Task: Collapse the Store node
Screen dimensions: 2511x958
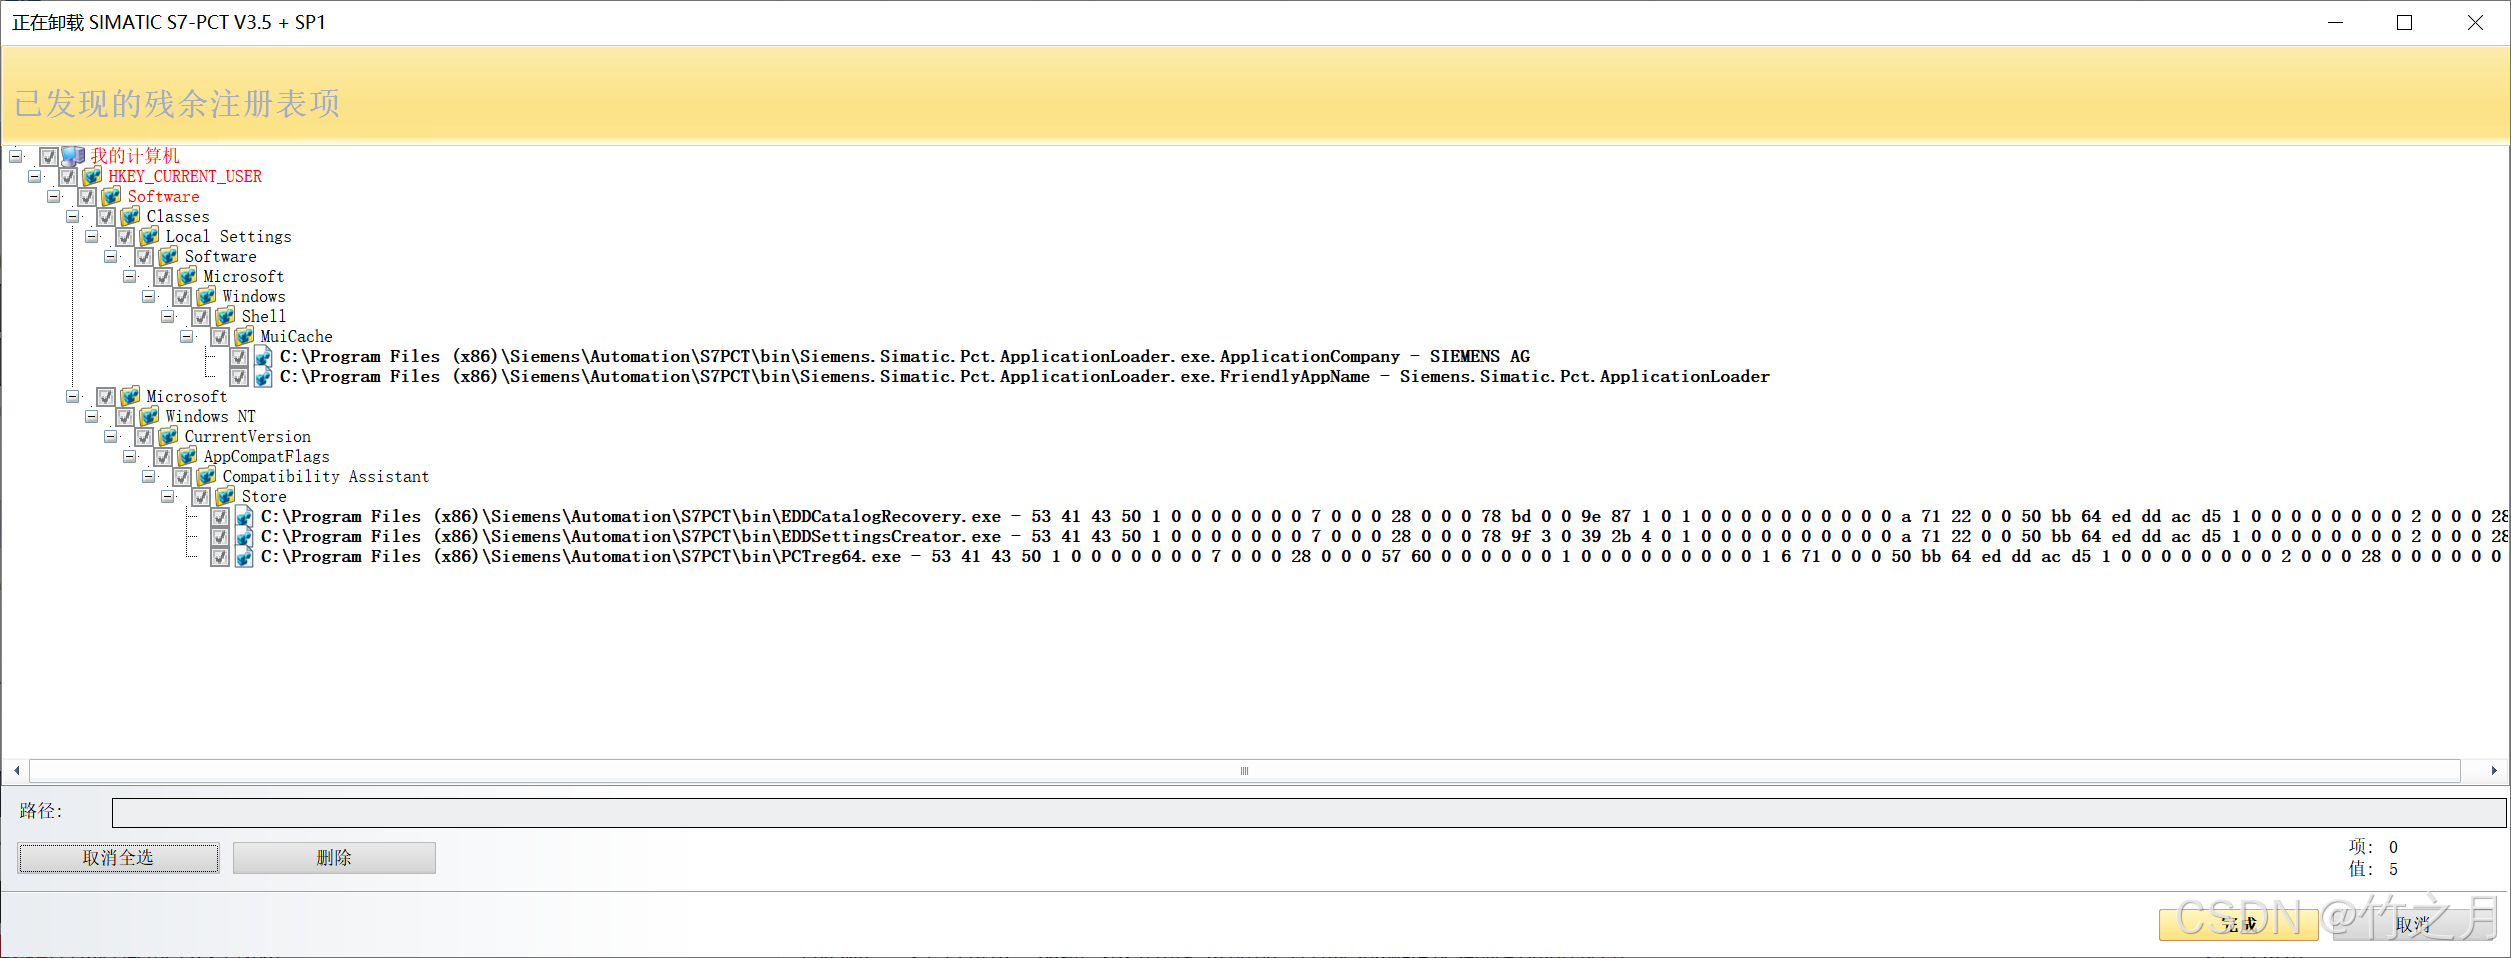Action: (168, 496)
